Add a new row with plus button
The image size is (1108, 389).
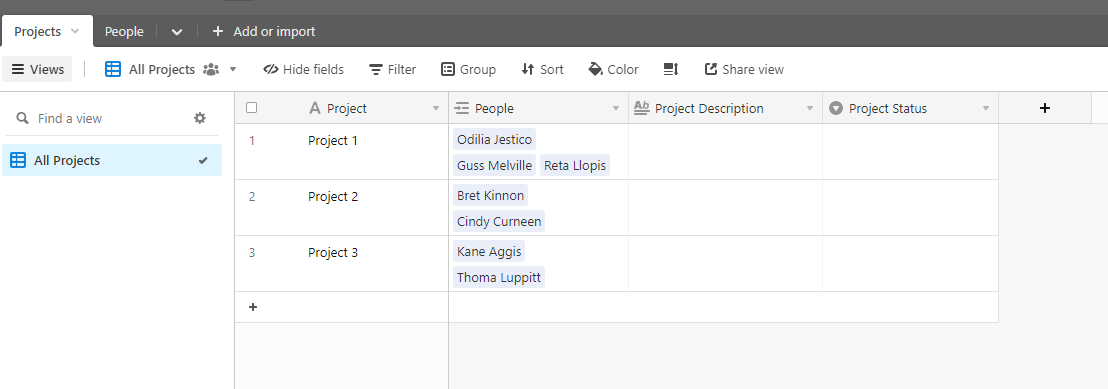pyautogui.click(x=253, y=307)
